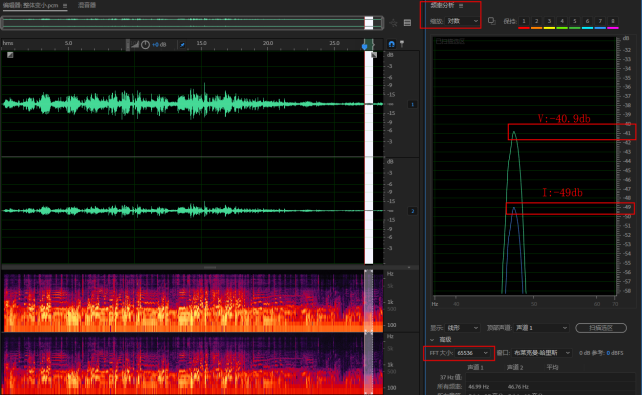The image size is (642, 395).
Task: Click the Scan Selection (扫描选区) button
Action: (x=601, y=328)
